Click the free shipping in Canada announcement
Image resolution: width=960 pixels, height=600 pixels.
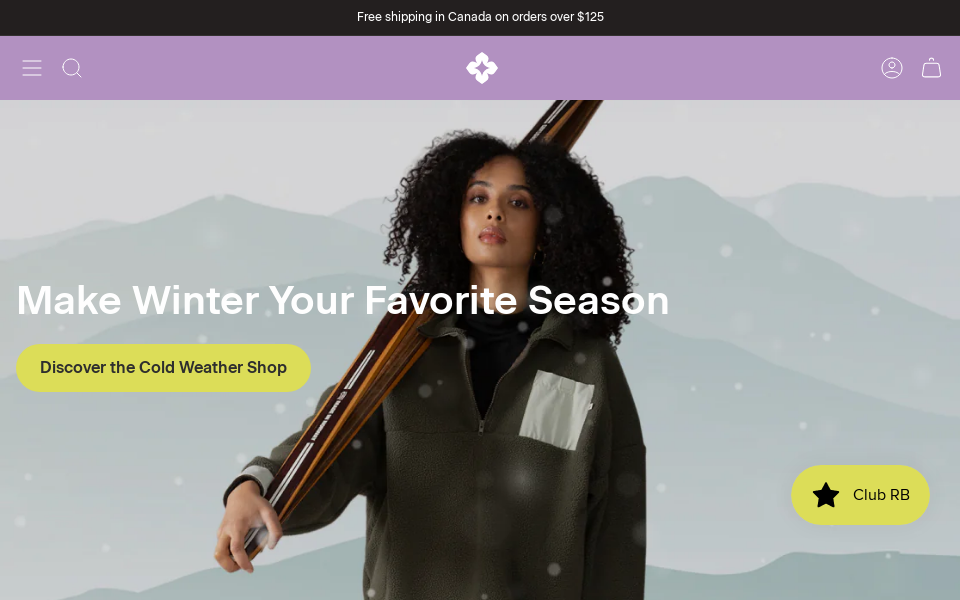[480, 17]
